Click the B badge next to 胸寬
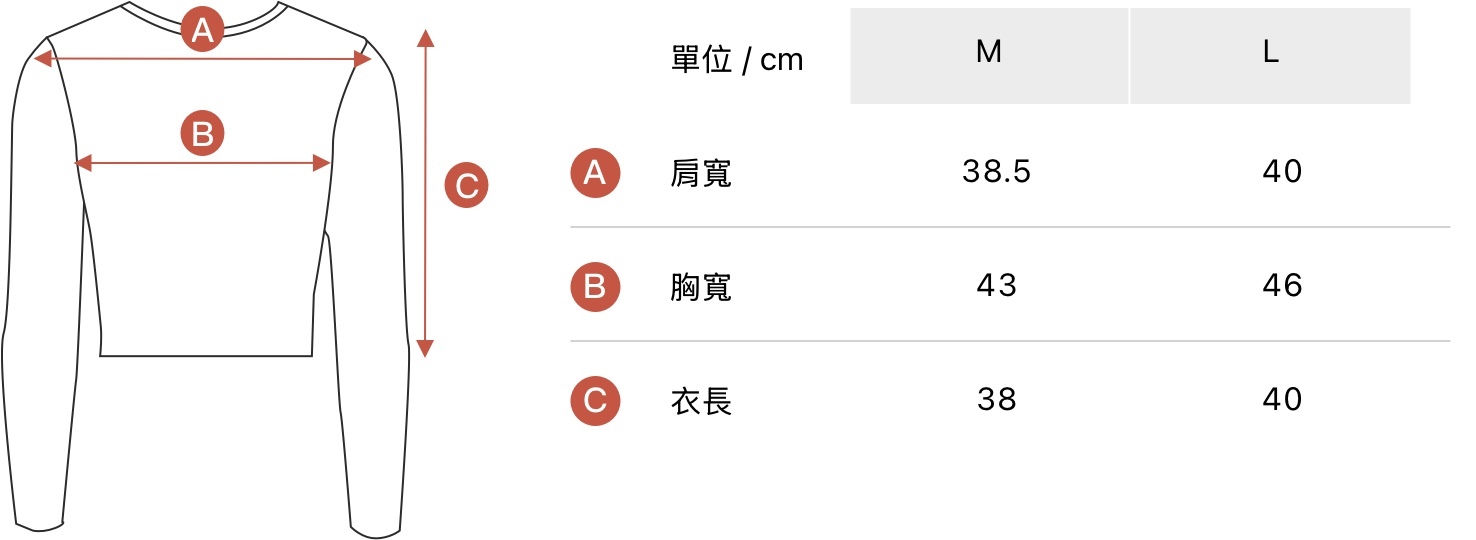1476x540 pixels. tap(595, 287)
